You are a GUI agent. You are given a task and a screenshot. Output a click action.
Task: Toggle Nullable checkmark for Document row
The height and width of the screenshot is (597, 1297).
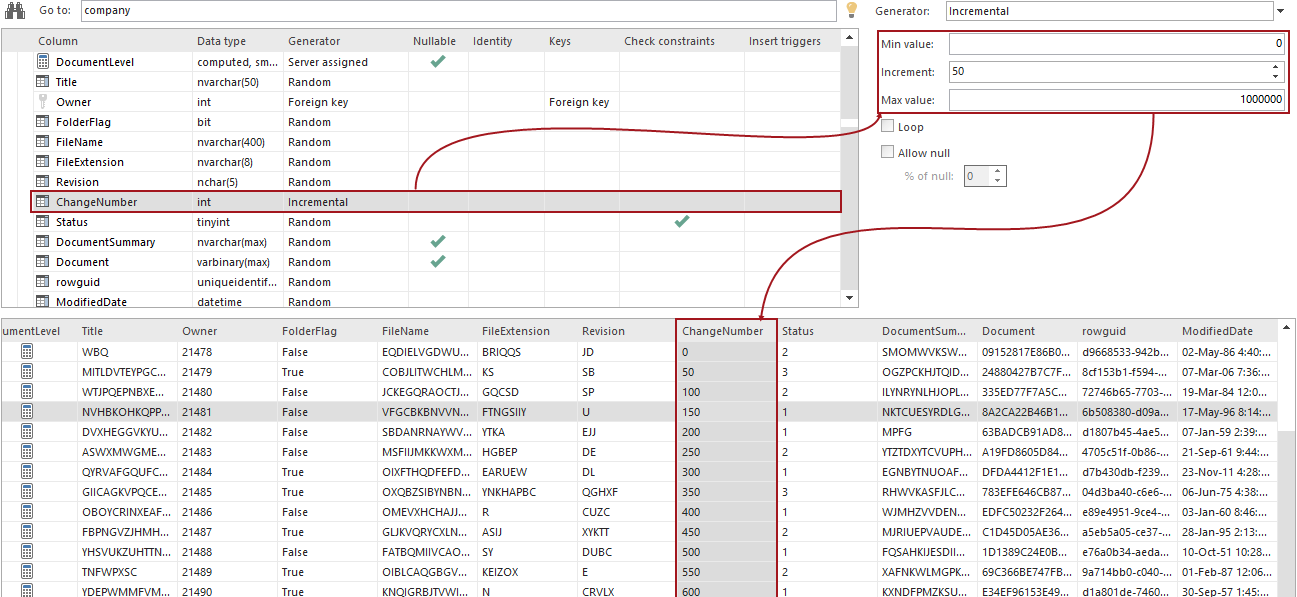point(437,262)
